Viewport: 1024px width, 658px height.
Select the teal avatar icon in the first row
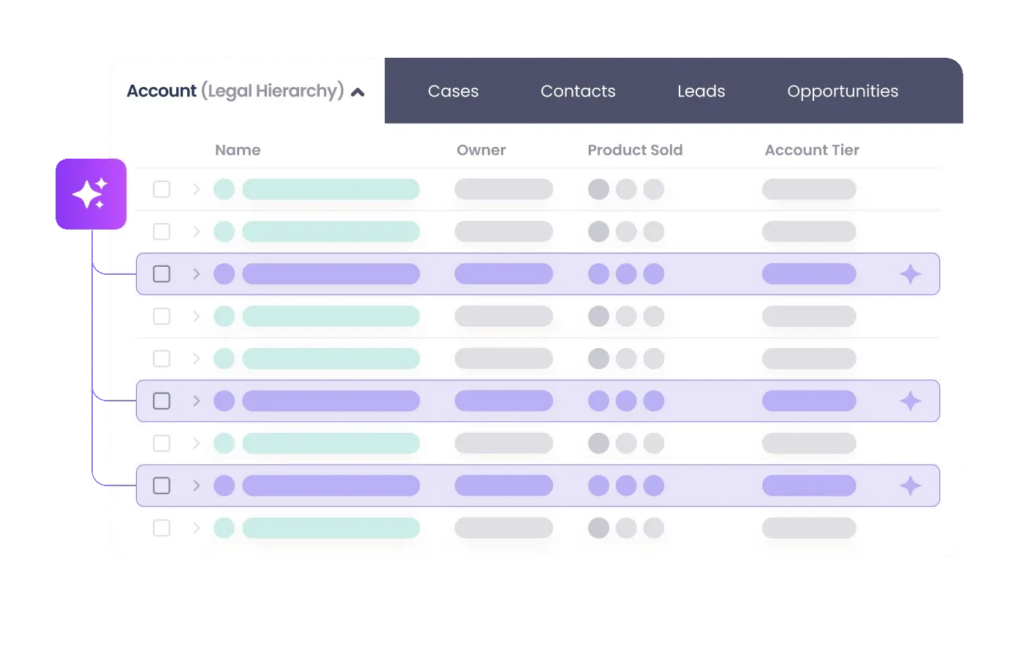pos(223,188)
